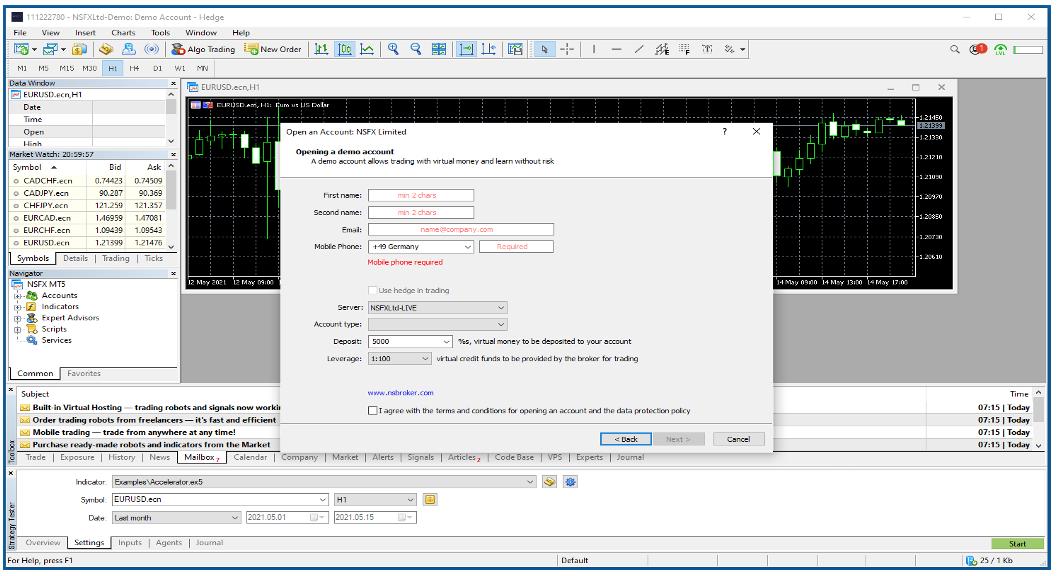Open the www.nsbroker.com link
This screenshot has height=576, width=1058.
click(x=401, y=393)
